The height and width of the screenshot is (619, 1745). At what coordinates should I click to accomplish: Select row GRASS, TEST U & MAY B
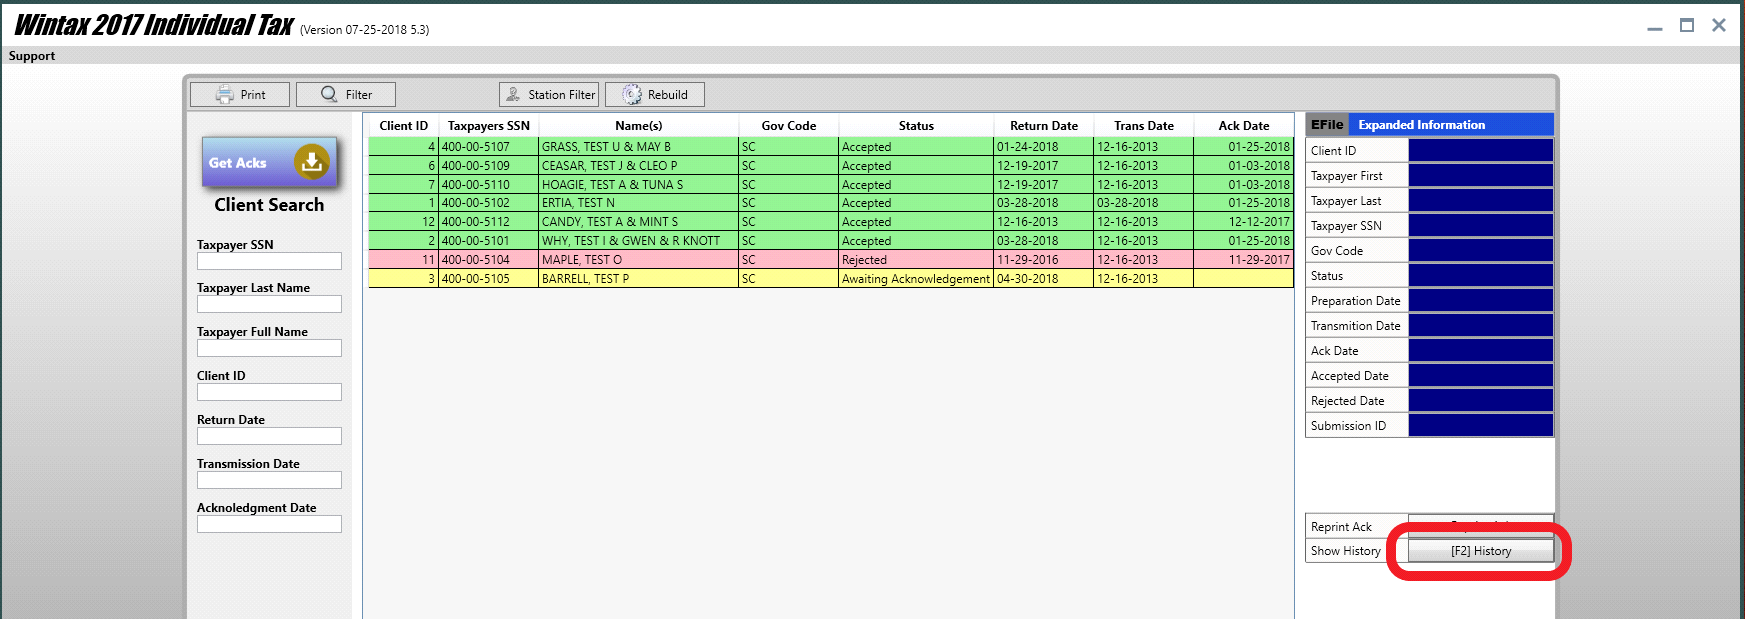click(831, 147)
